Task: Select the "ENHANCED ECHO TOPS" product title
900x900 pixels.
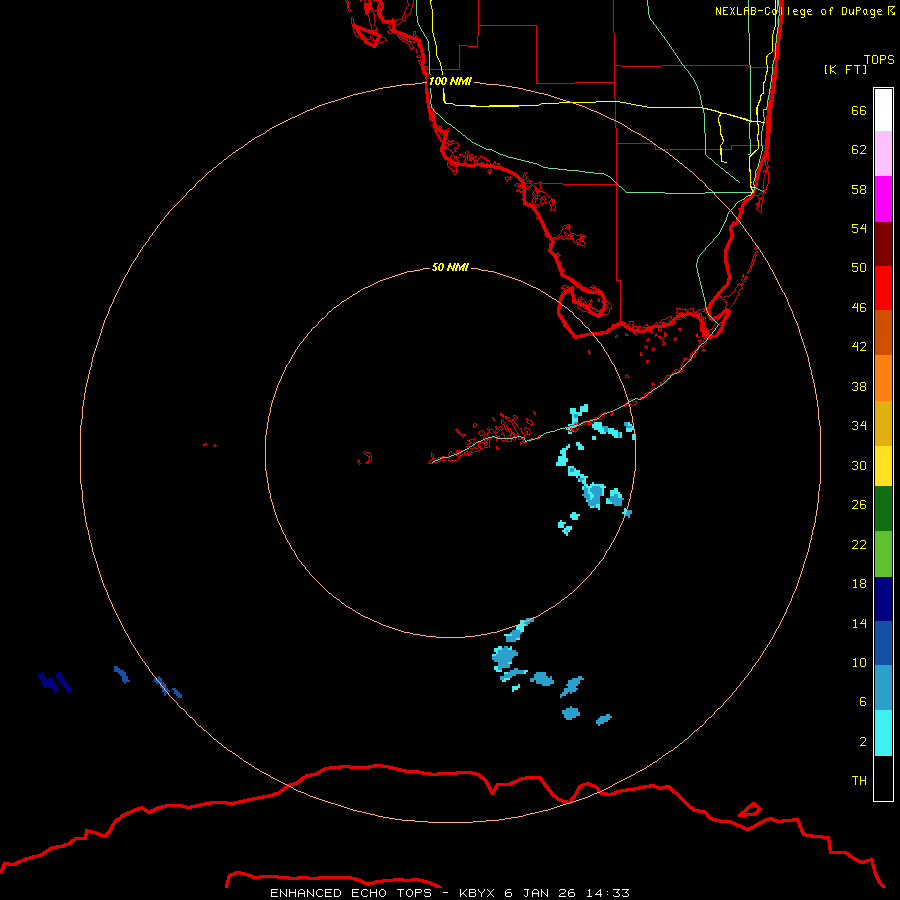Action: (351, 893)
